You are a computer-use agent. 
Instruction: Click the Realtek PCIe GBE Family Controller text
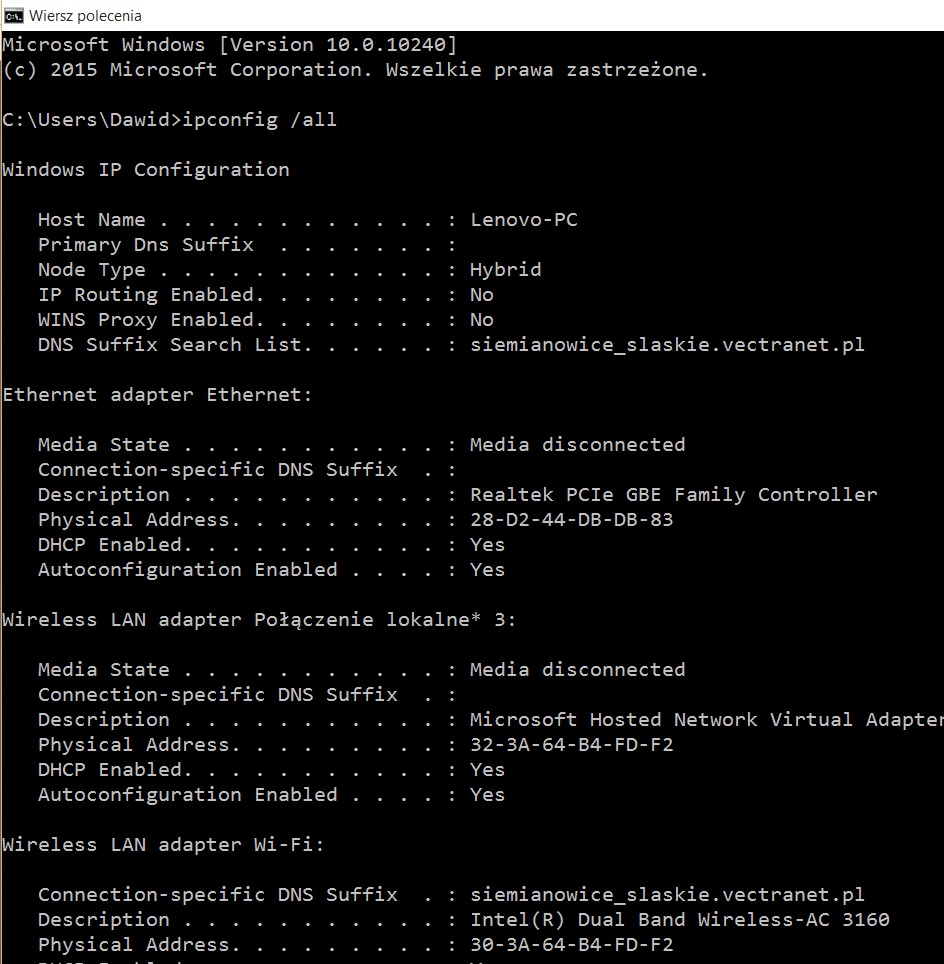(673, 495)
